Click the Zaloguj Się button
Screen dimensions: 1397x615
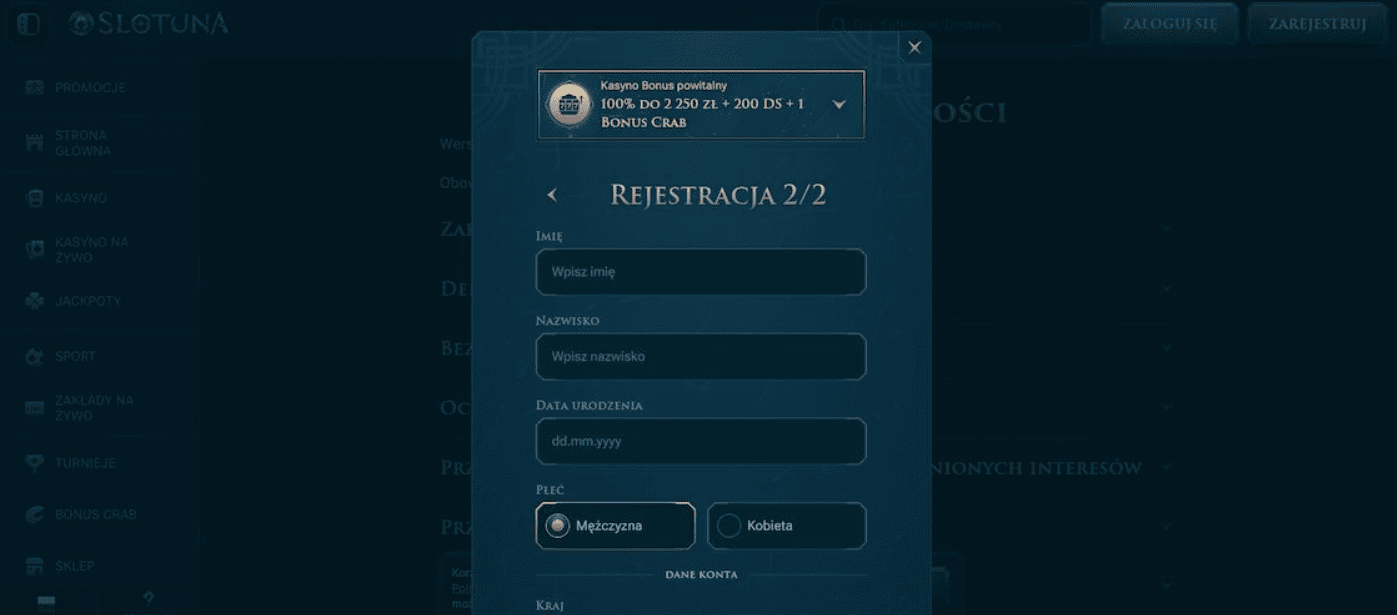(x=1169, y=22)
